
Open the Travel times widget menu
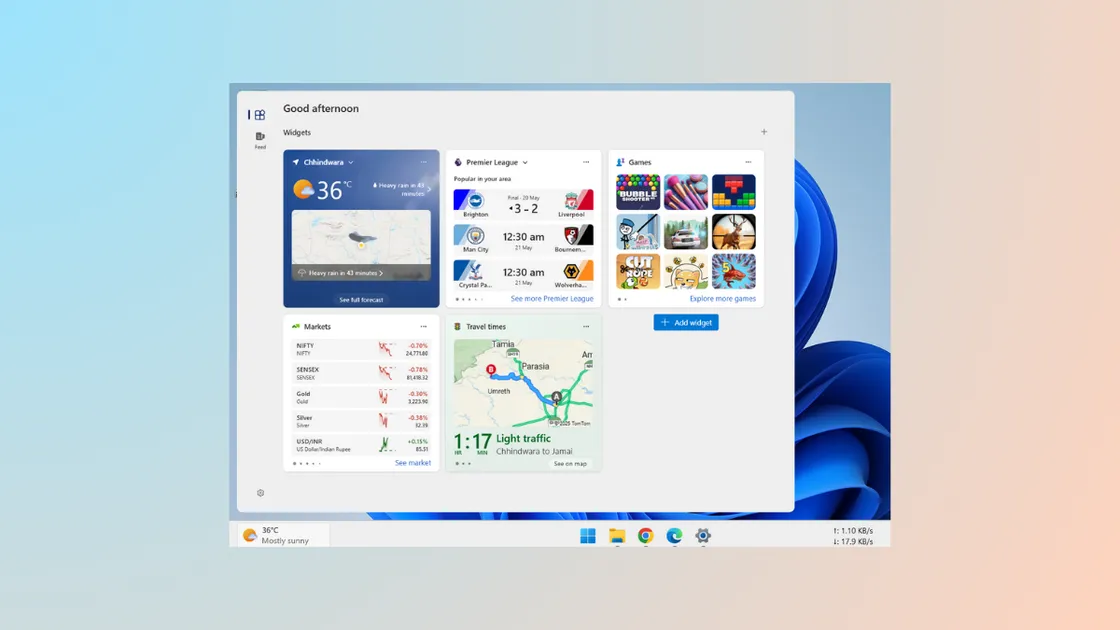[586, 326]
